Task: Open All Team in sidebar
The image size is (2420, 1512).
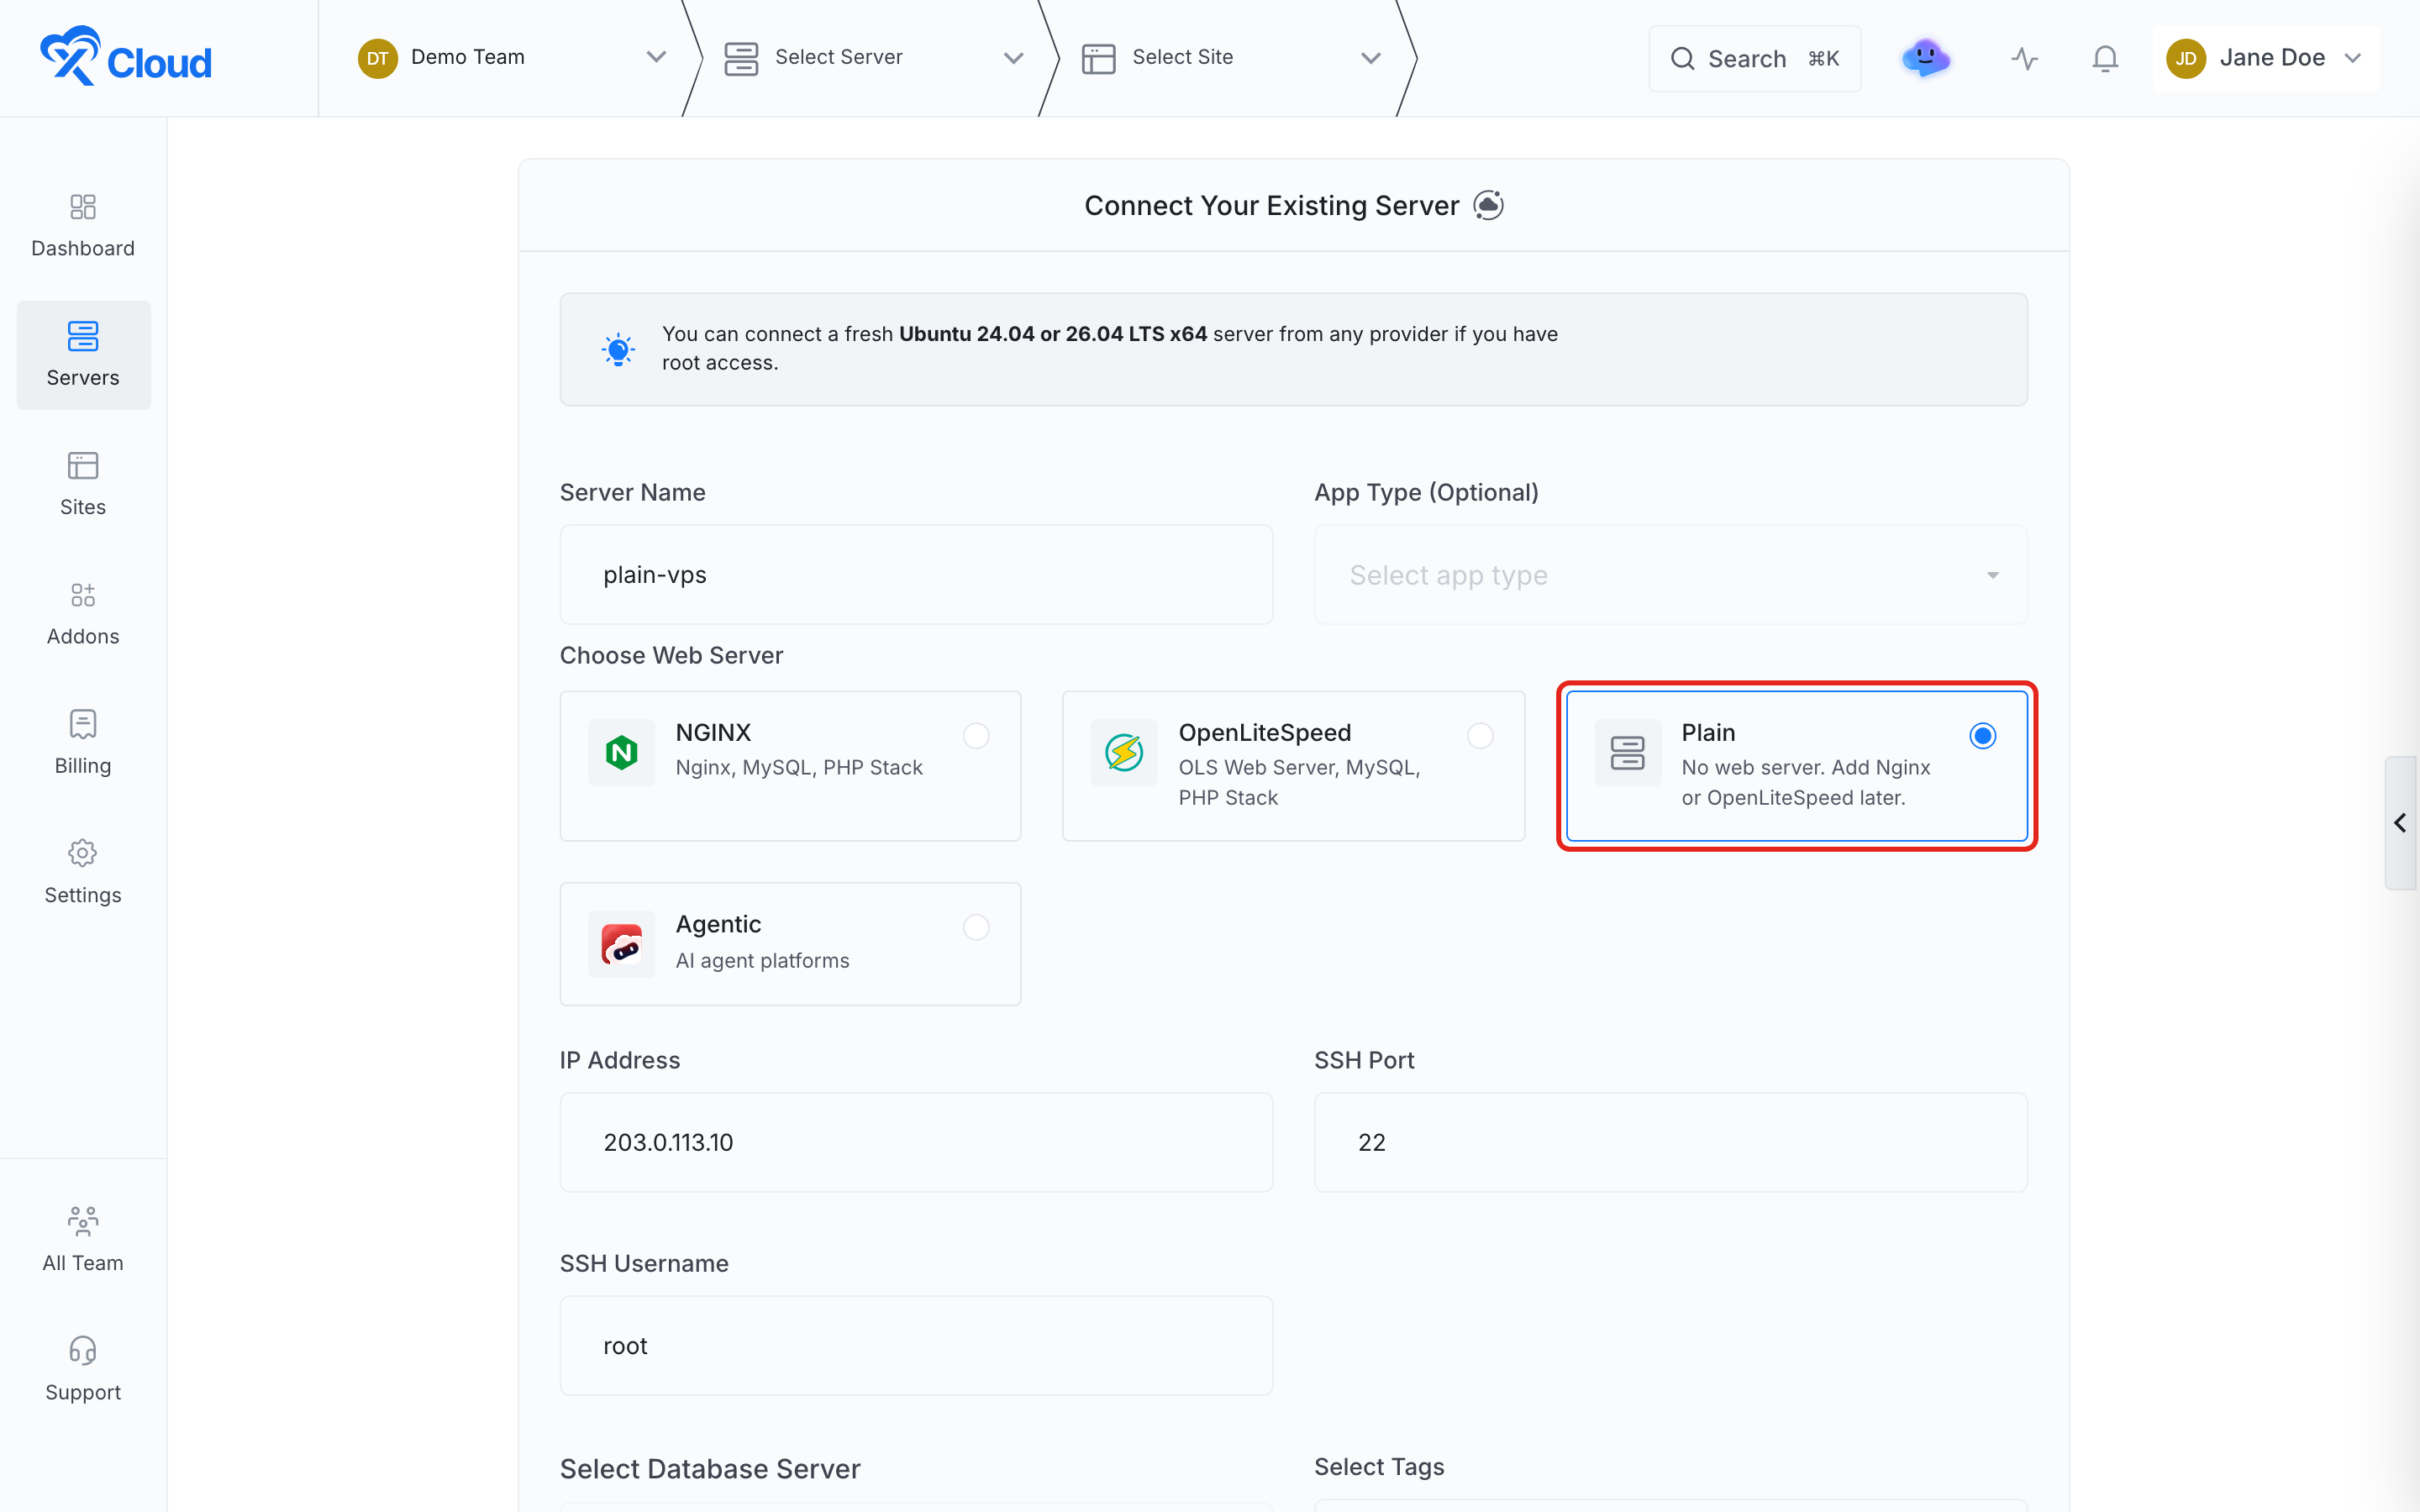Action: tap(83, 1240)
